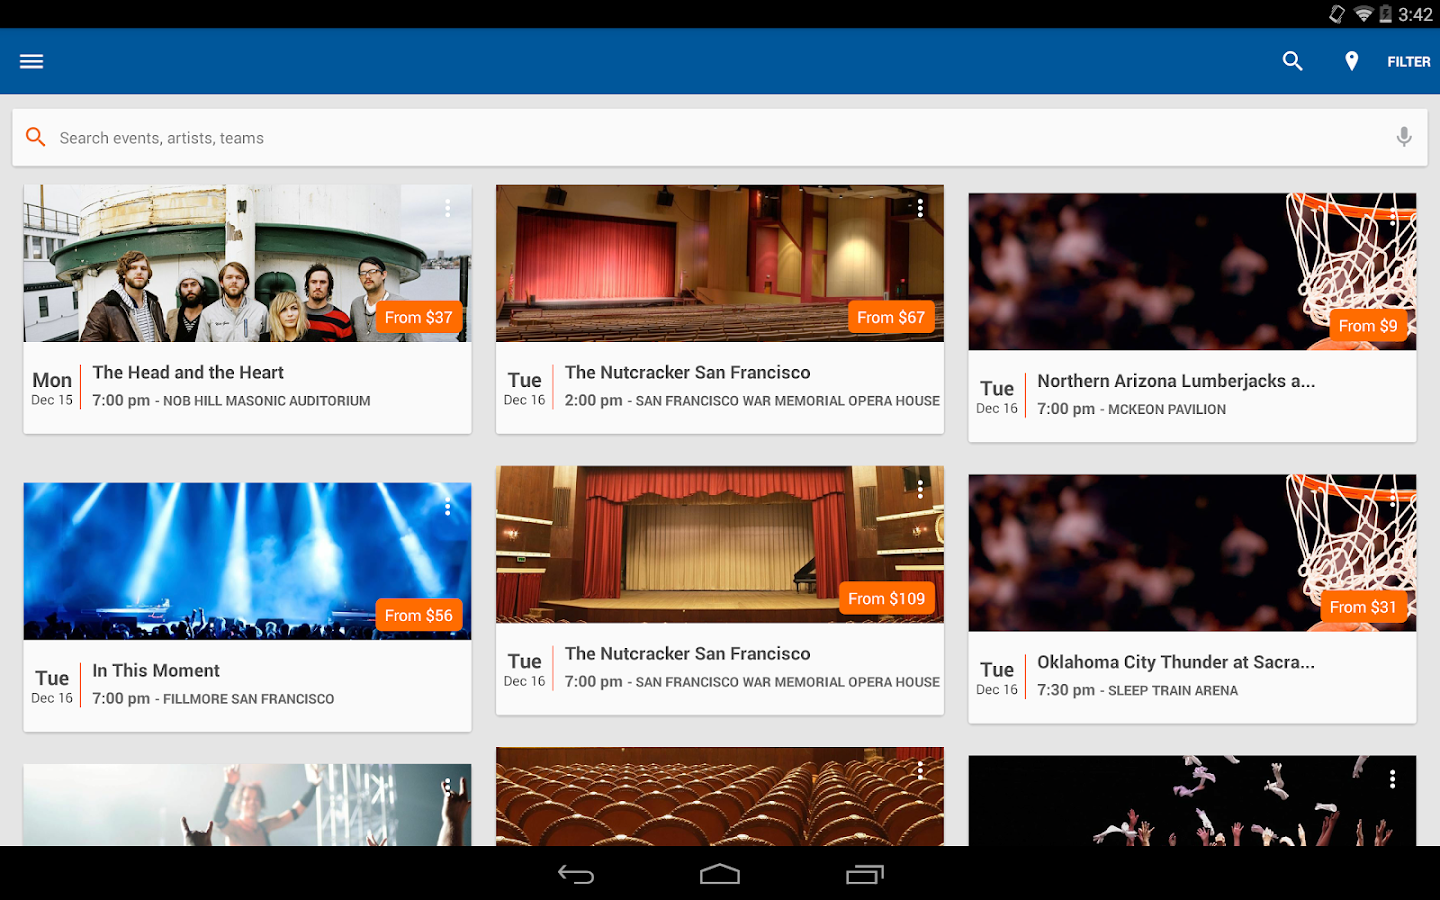Open the raised hands crowd image

click(x=1192, y=801)
